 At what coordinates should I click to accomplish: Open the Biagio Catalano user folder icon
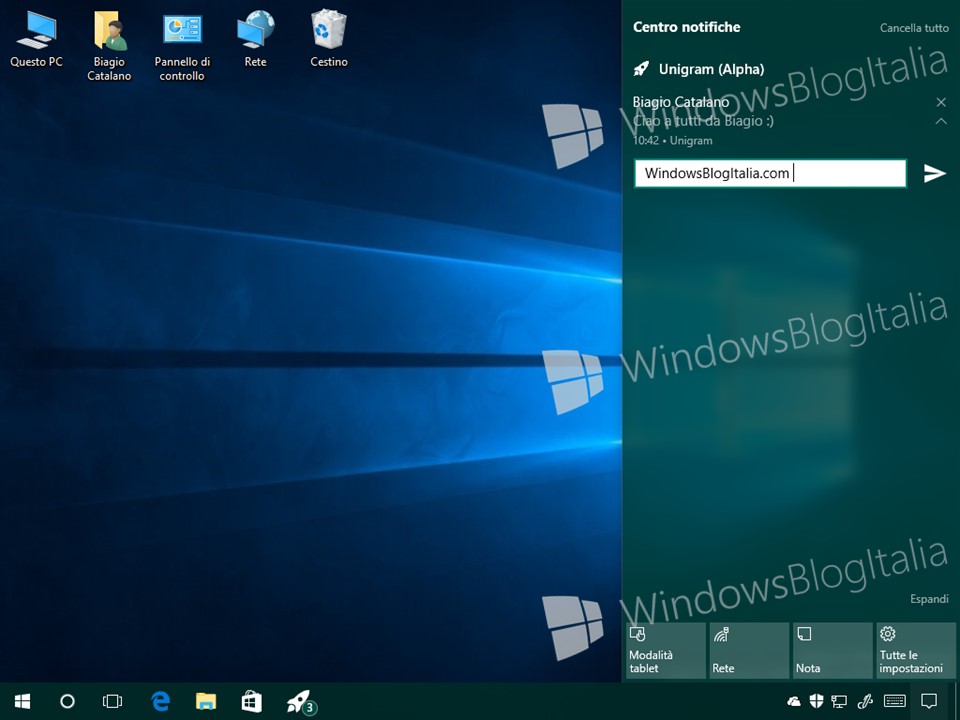[x=109, y=47]
